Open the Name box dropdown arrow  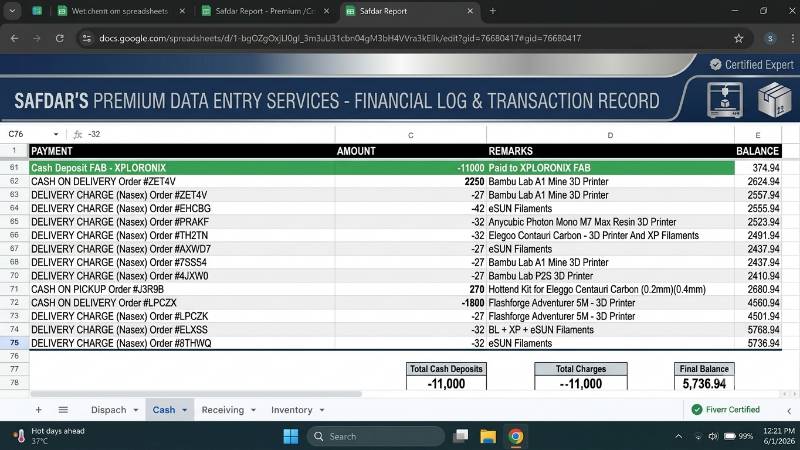click(x=56, y=134)
